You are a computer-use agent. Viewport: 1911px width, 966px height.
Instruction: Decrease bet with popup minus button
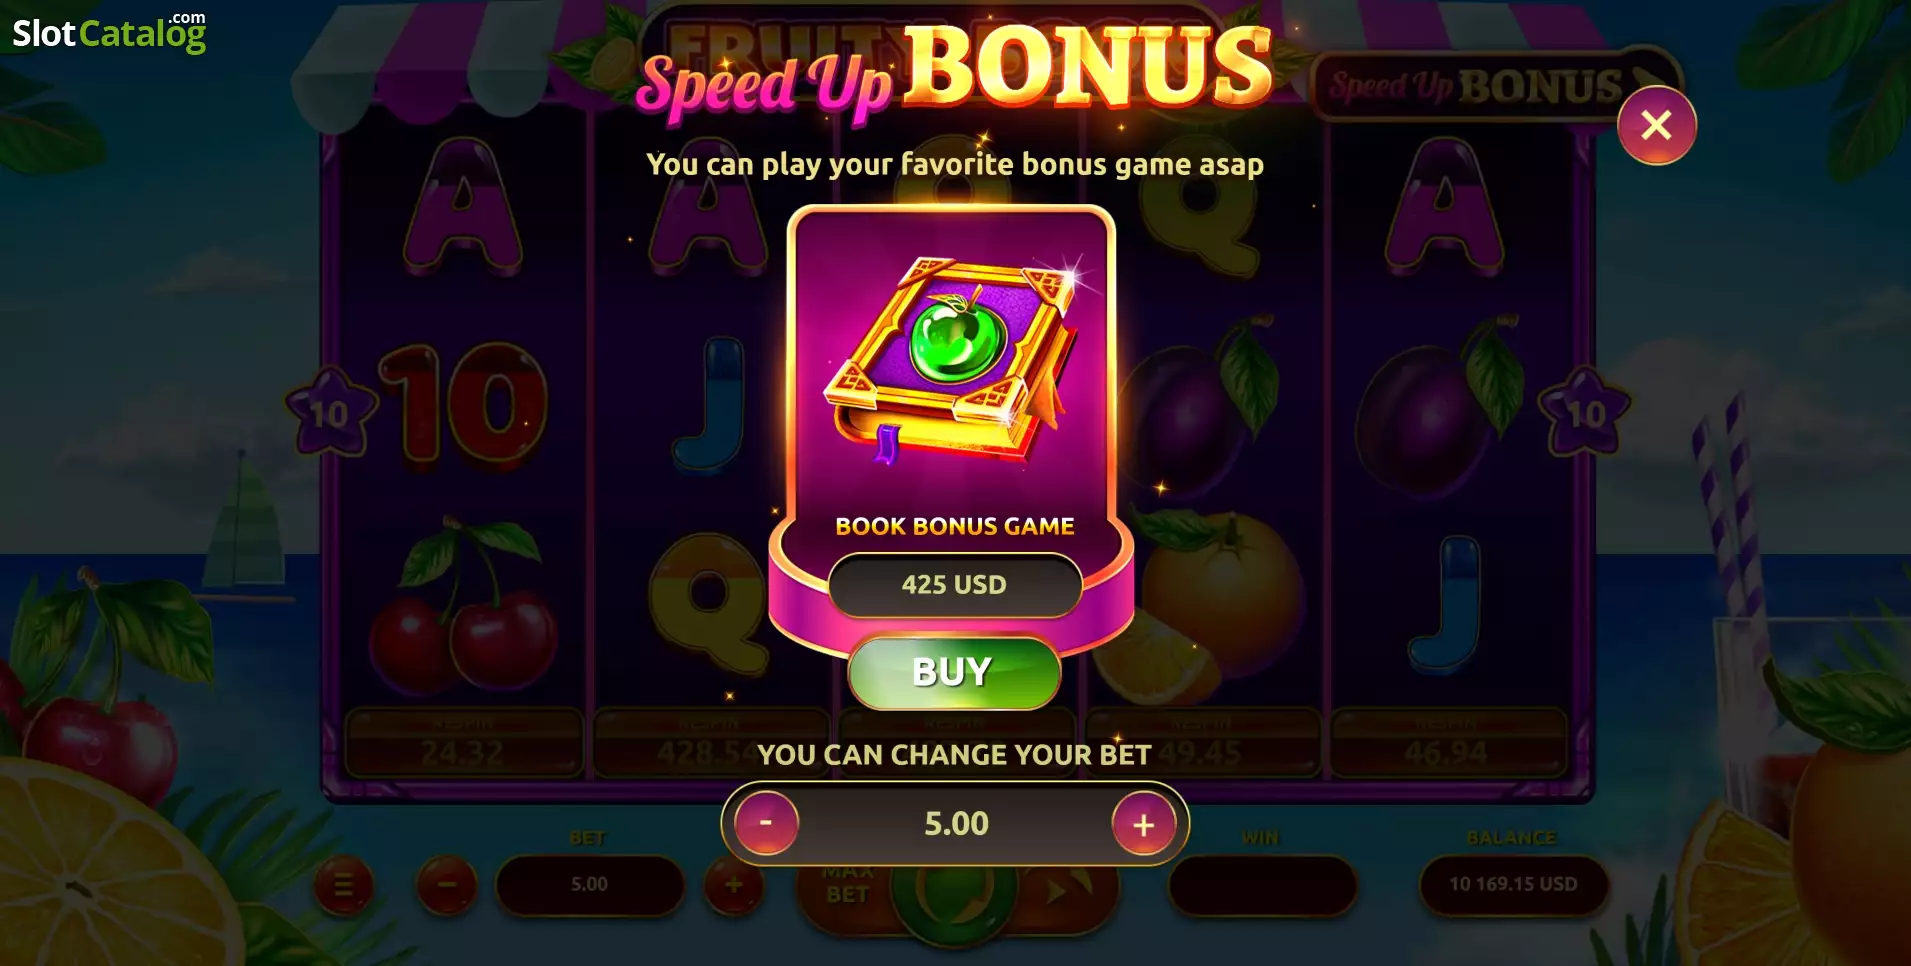(766, 823)
